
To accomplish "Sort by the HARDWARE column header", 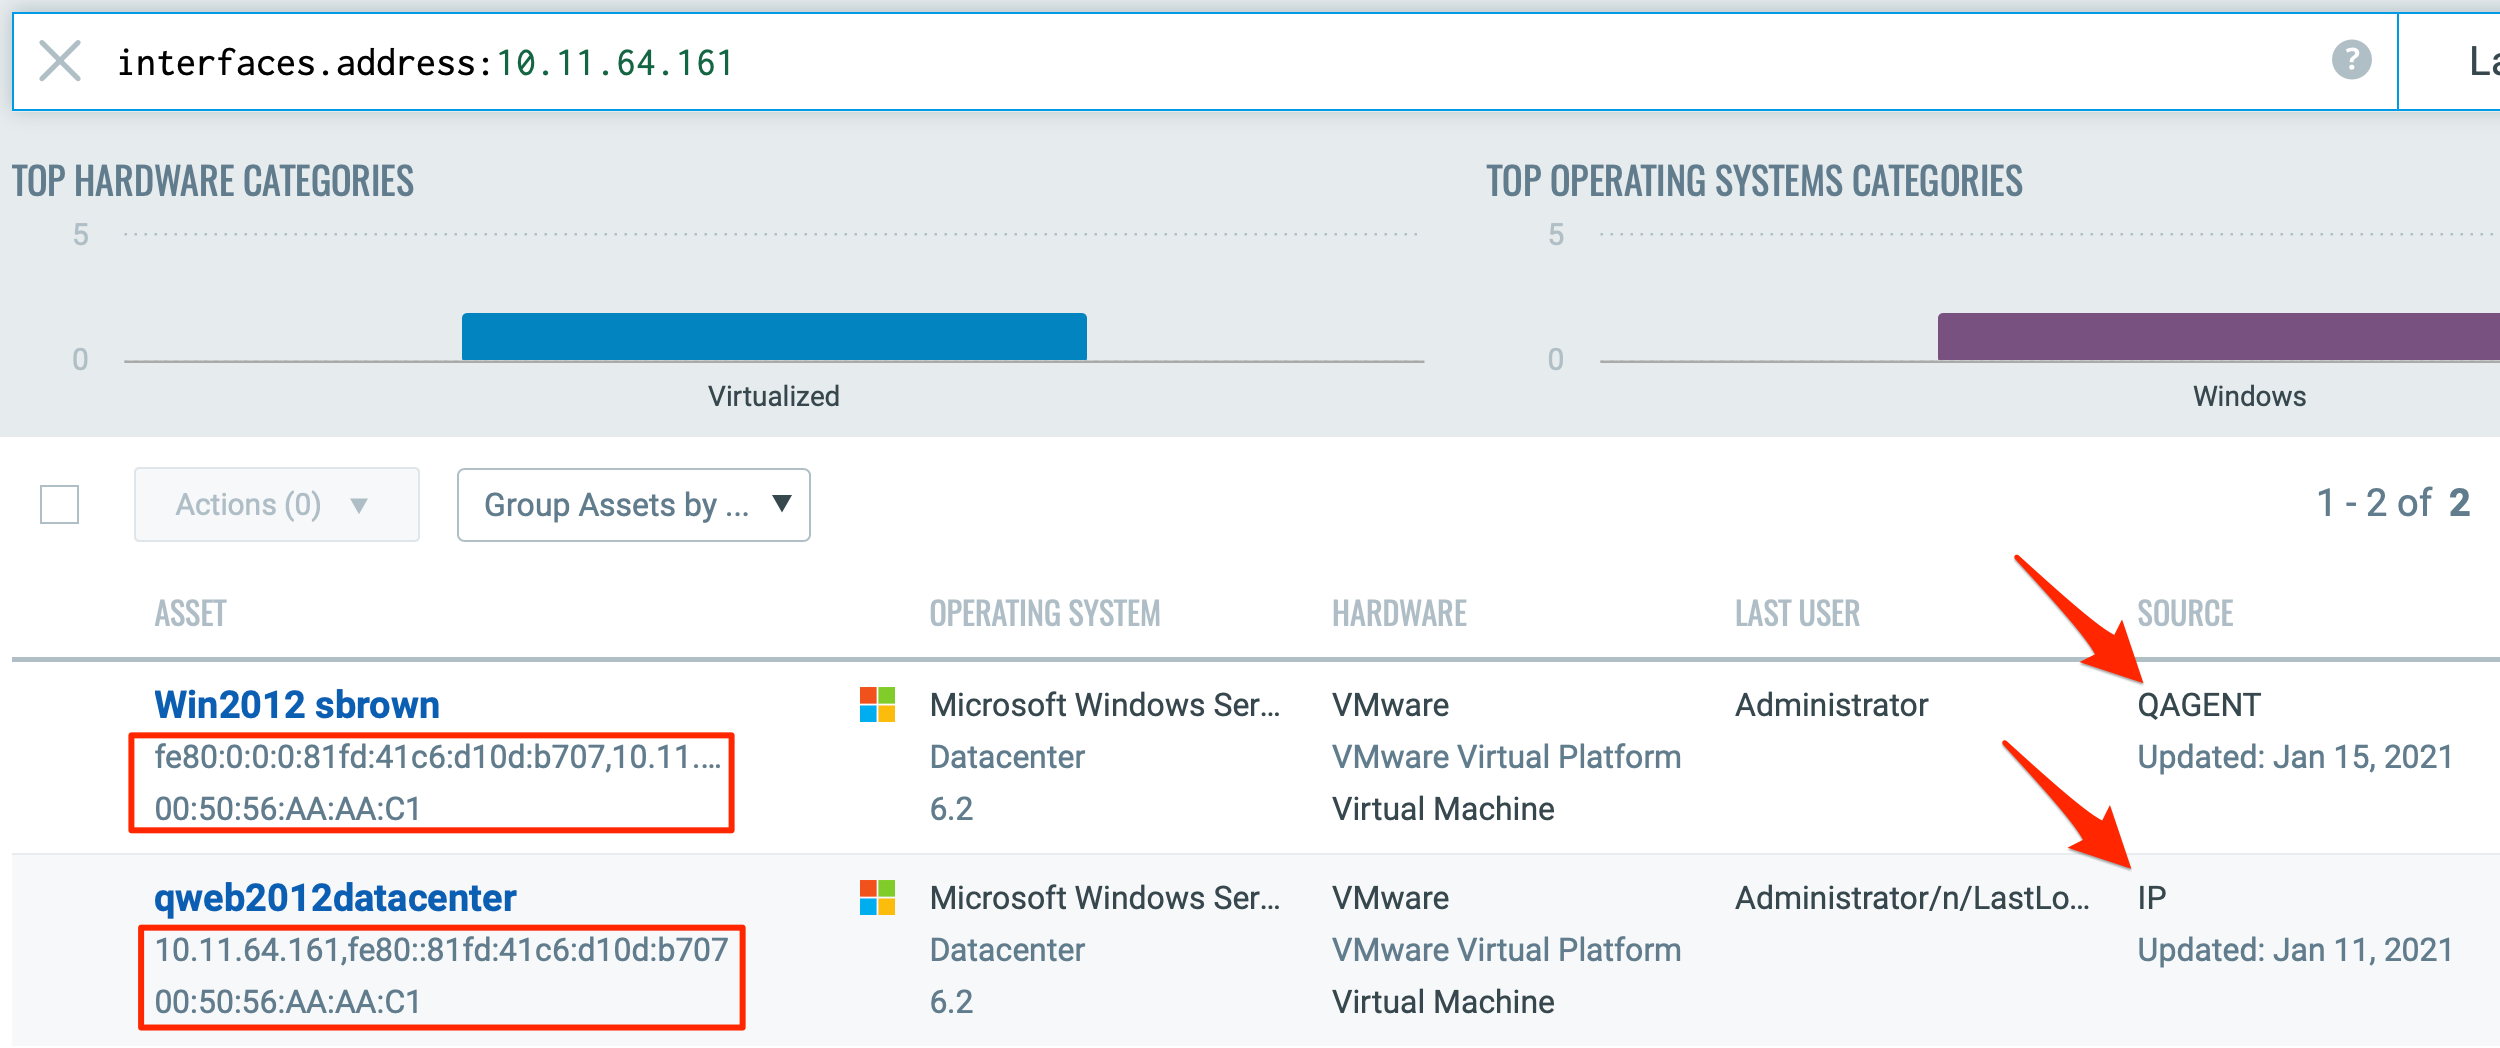I will pos(1399,613).
